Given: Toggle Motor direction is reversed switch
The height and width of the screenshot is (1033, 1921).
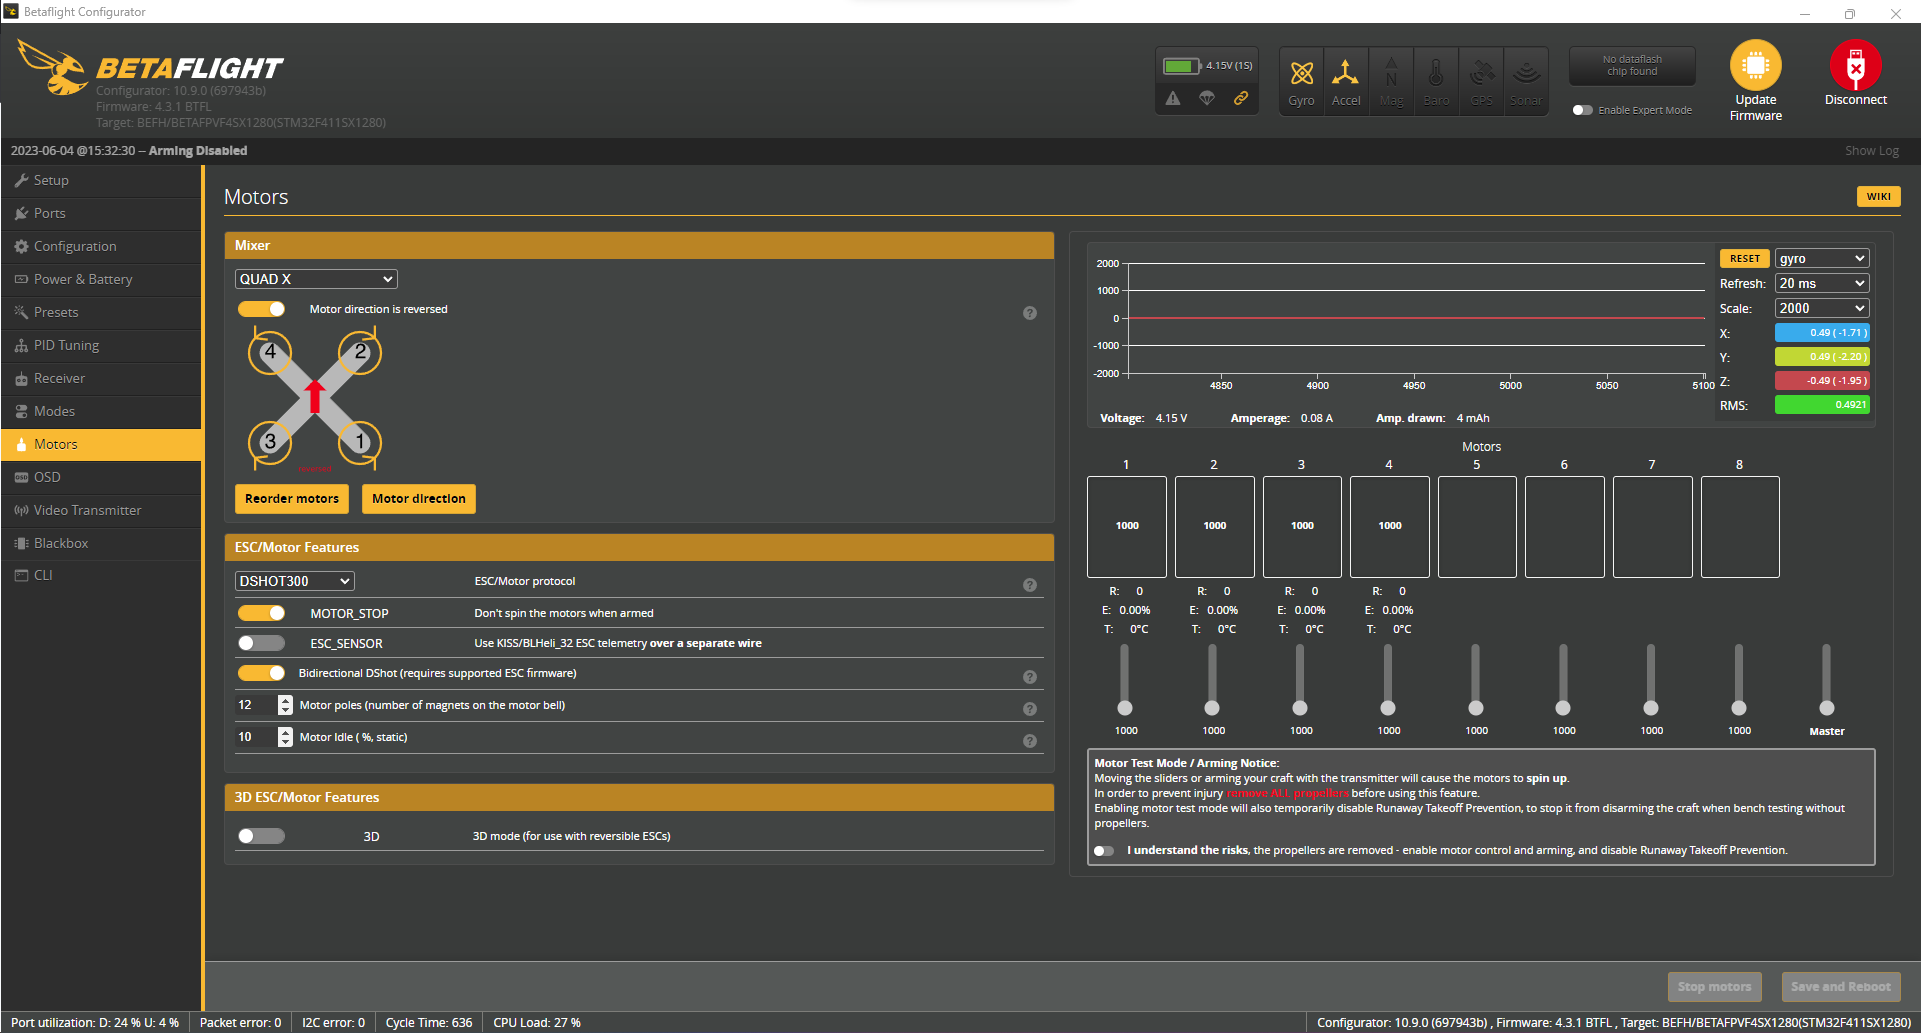Looking at the screenshot, I should pos(261,309).
